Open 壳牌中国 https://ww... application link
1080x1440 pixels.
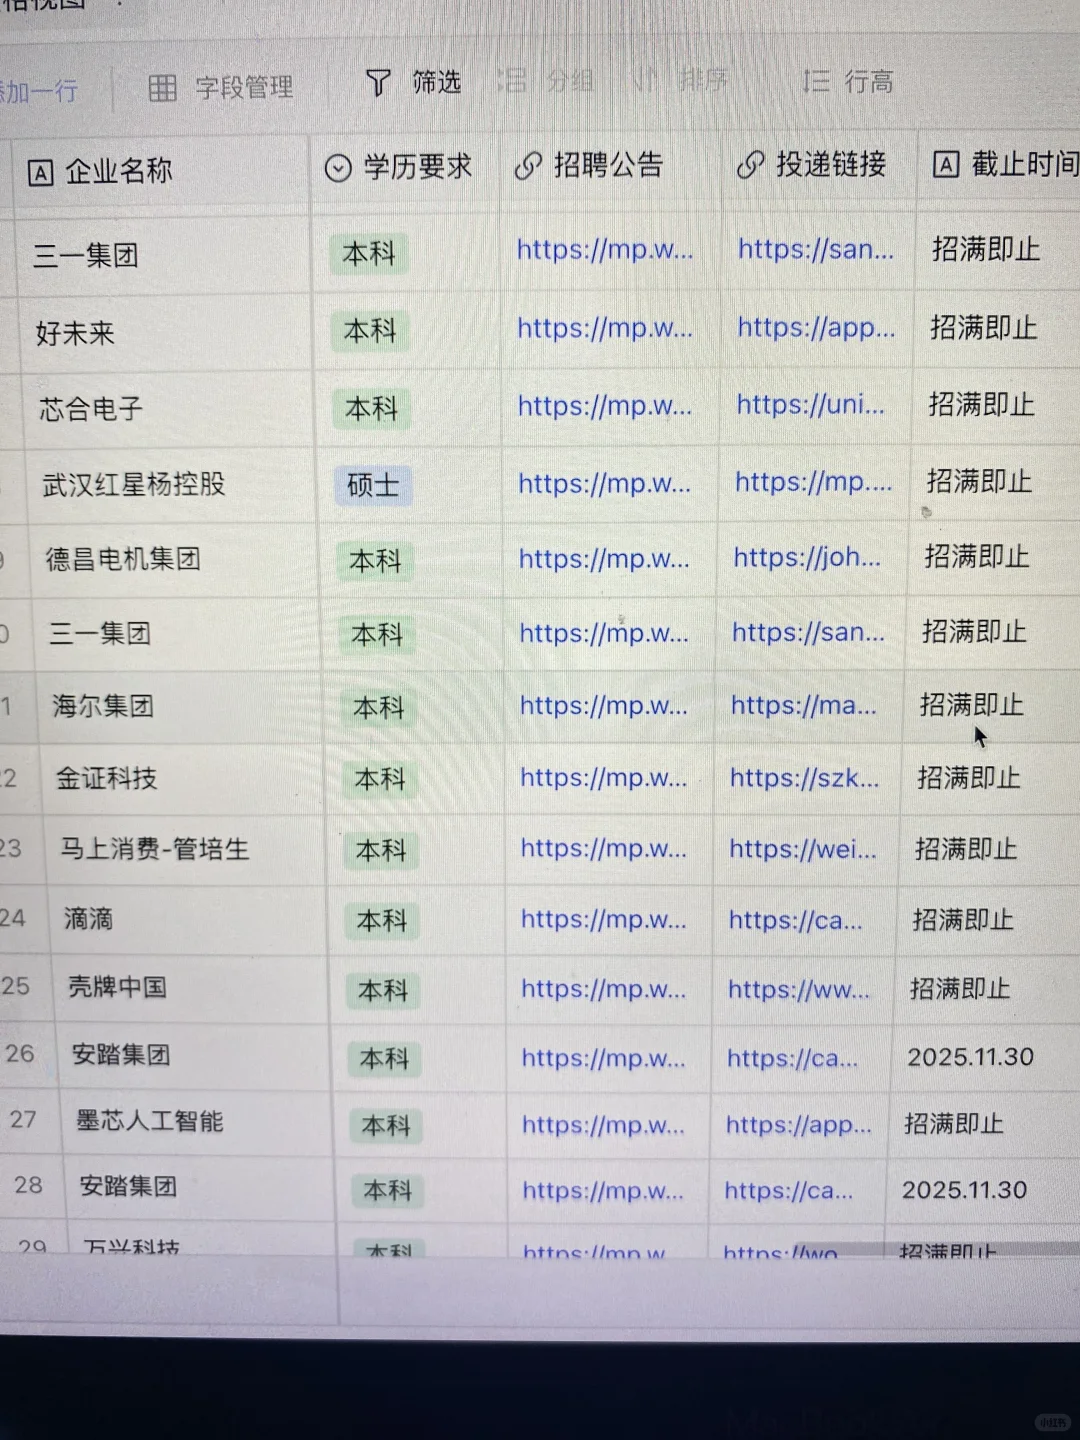point(798,989)
